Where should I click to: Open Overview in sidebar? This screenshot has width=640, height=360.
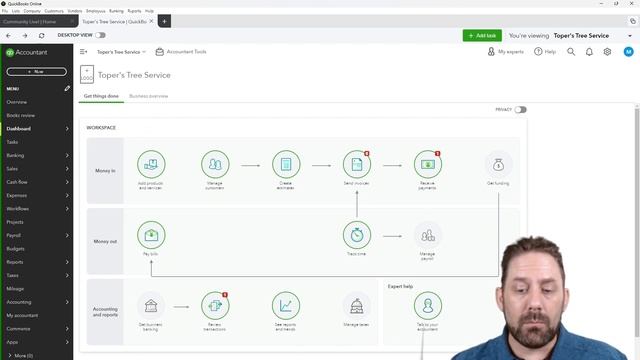(x=17, y=102)
